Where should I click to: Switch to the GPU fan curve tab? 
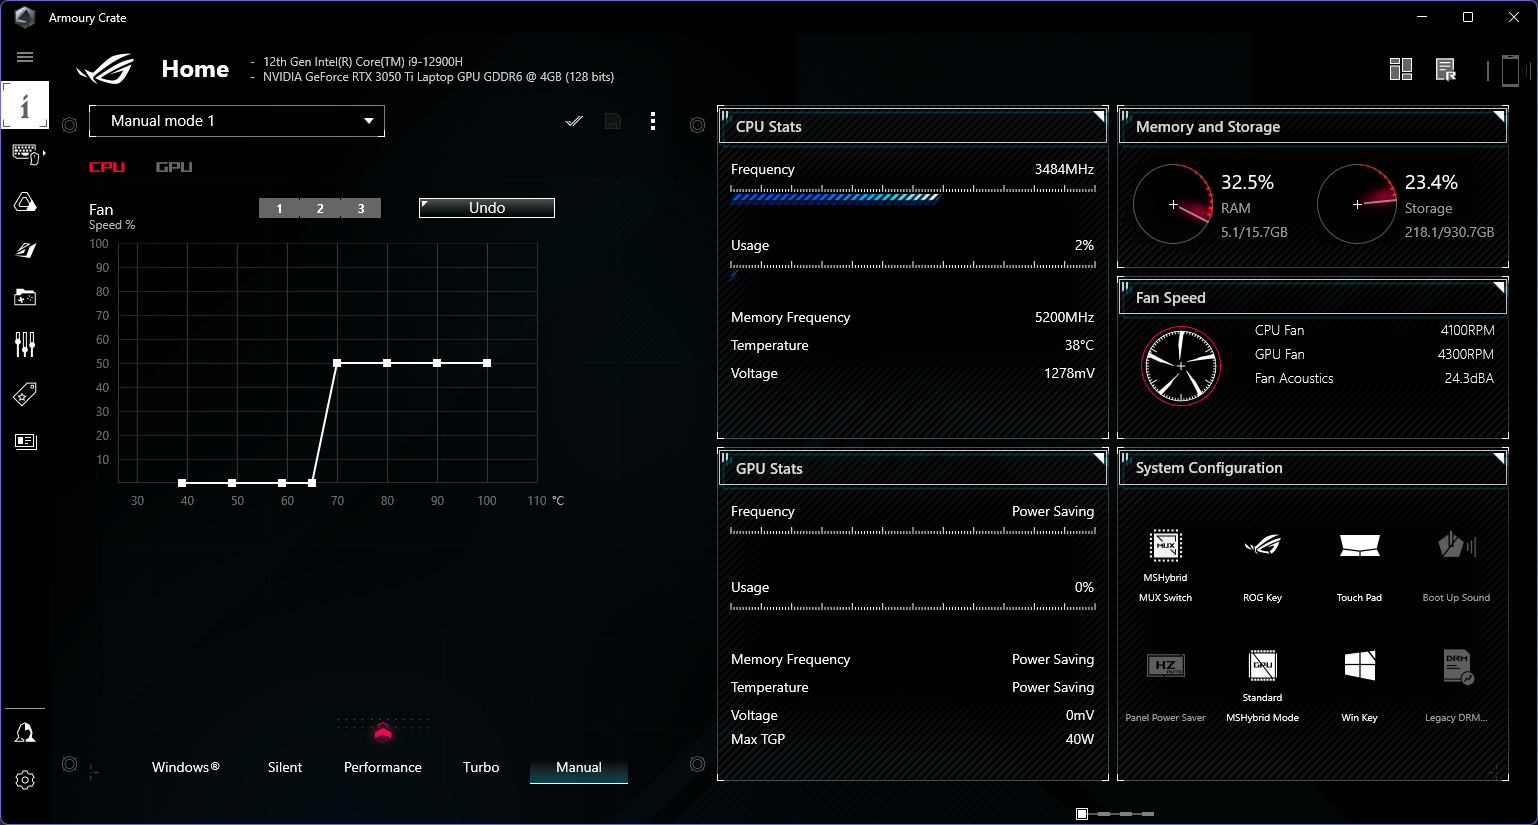[174, 167]
